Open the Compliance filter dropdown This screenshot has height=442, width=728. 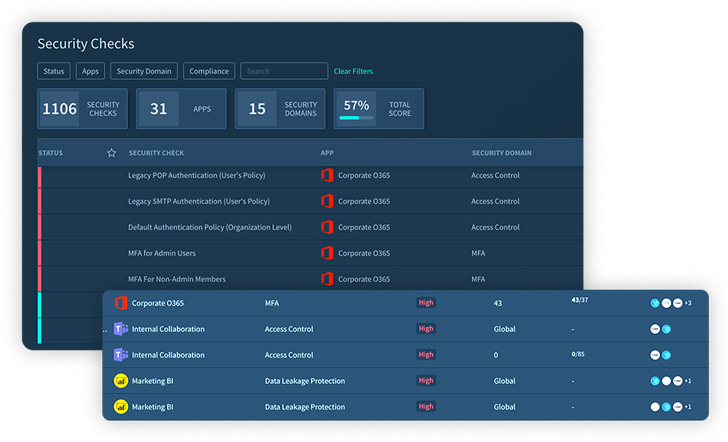[209, 71]
